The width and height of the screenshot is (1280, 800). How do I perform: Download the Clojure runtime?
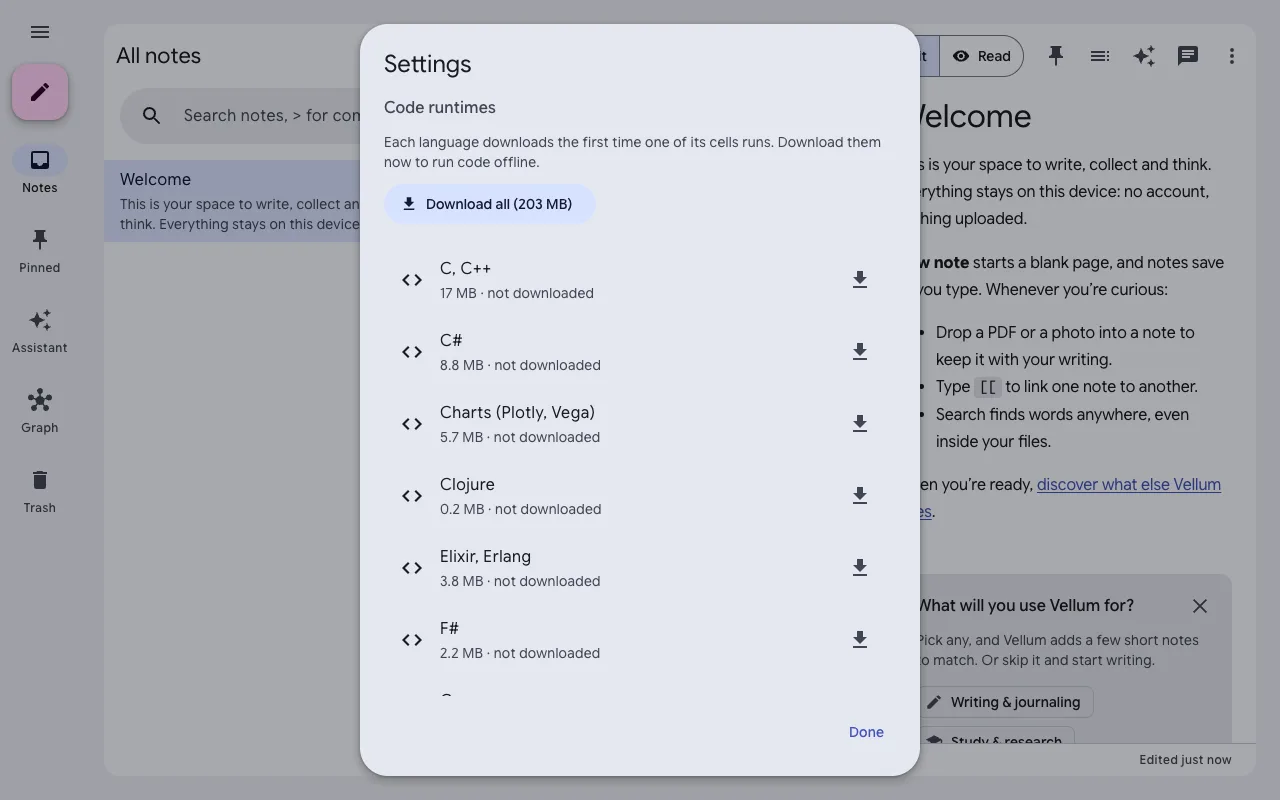[x=859, y=496]
